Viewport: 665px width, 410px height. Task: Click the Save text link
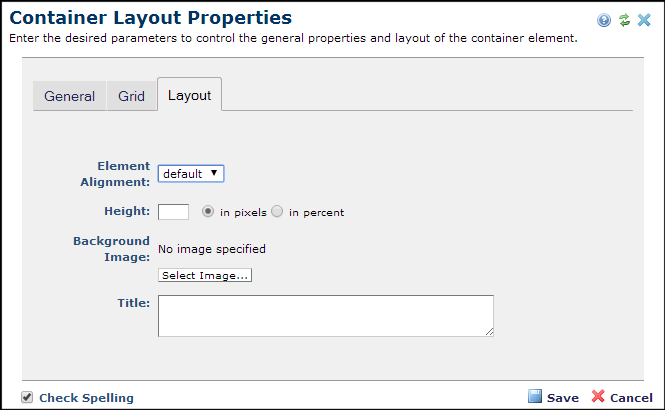[x=563, y=398]
